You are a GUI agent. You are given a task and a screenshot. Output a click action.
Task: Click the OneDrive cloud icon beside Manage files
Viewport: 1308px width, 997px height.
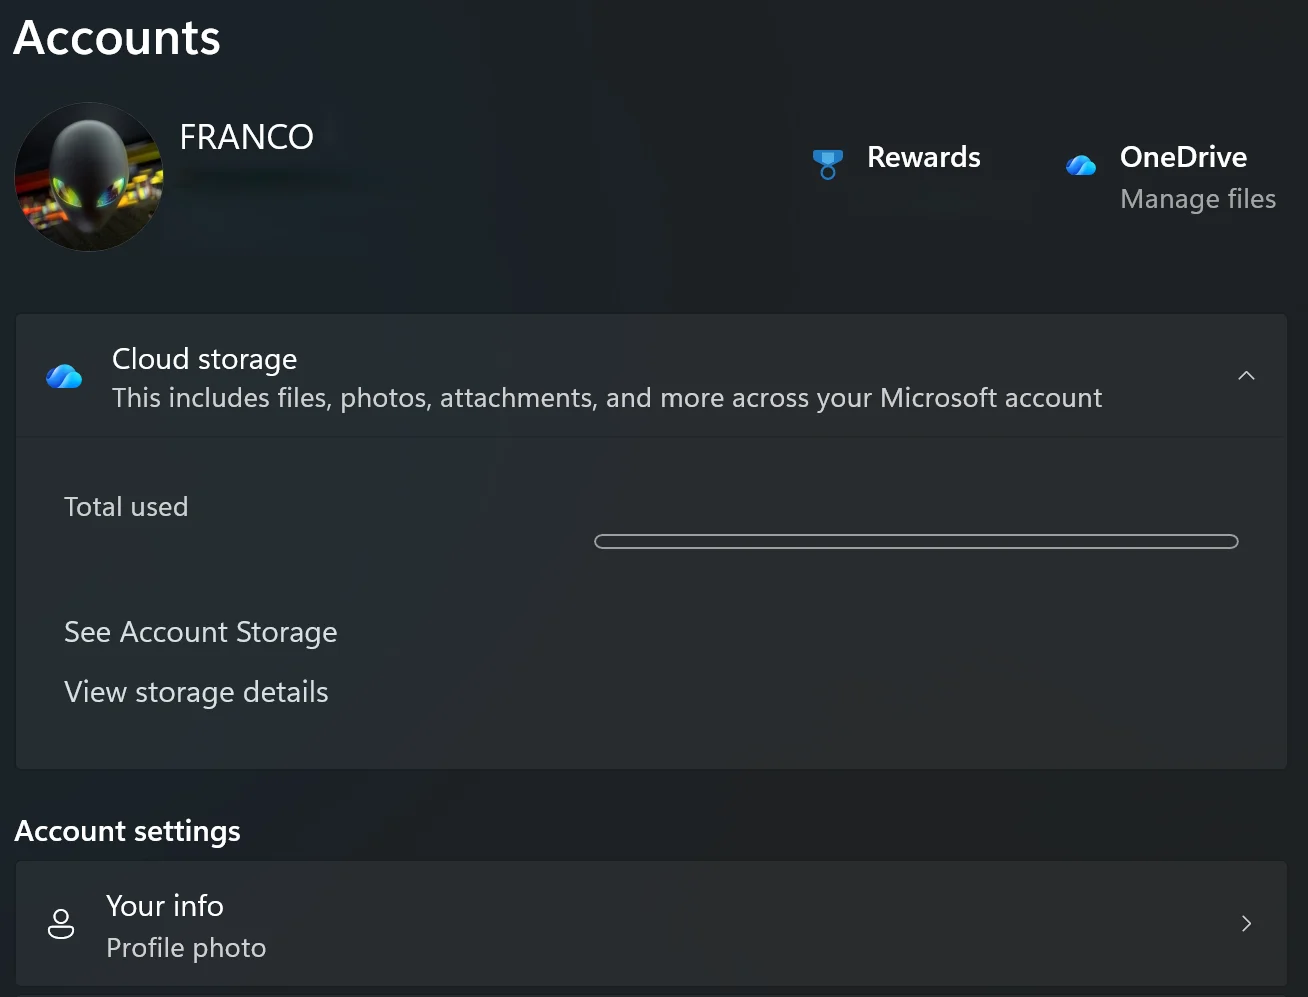click(1081, 164)
